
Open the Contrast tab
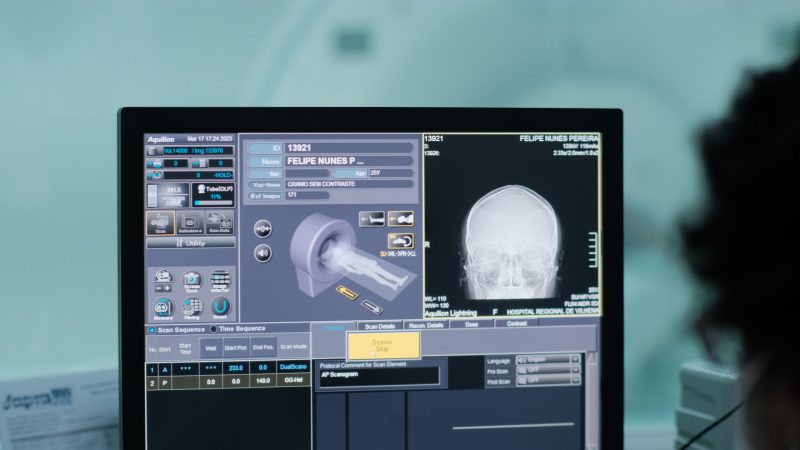point(516,323)
